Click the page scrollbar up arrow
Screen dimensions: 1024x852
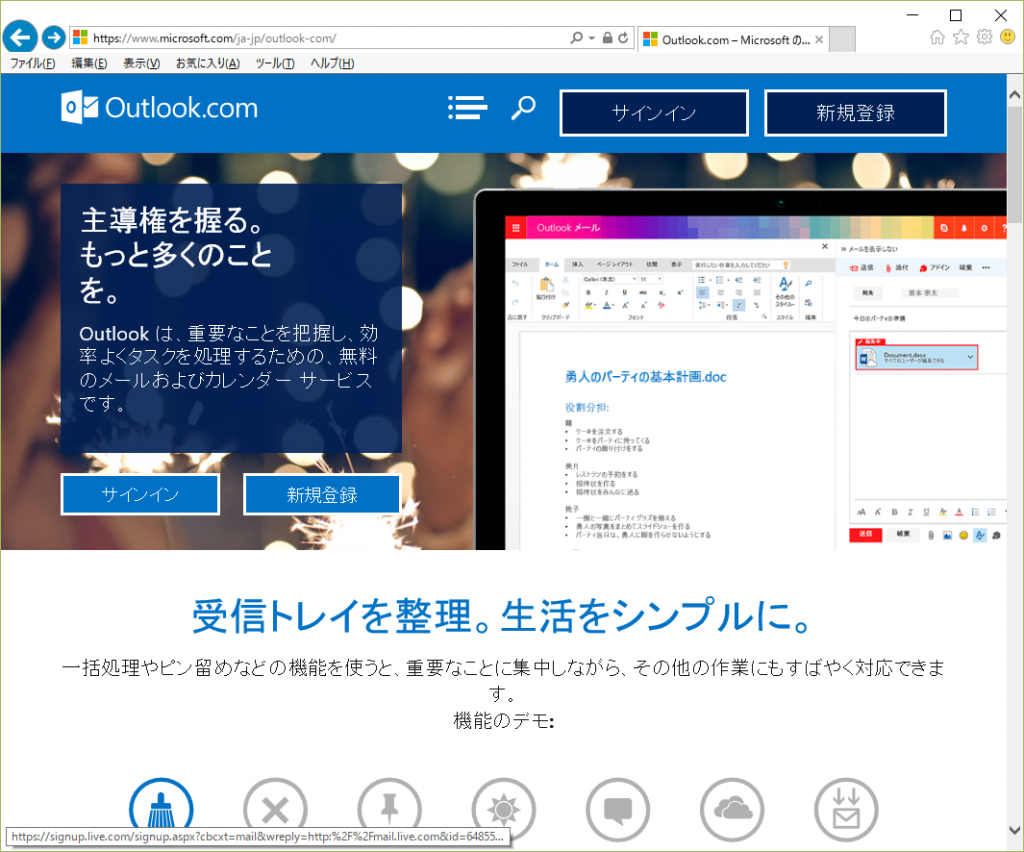[x=1015, y=95]
